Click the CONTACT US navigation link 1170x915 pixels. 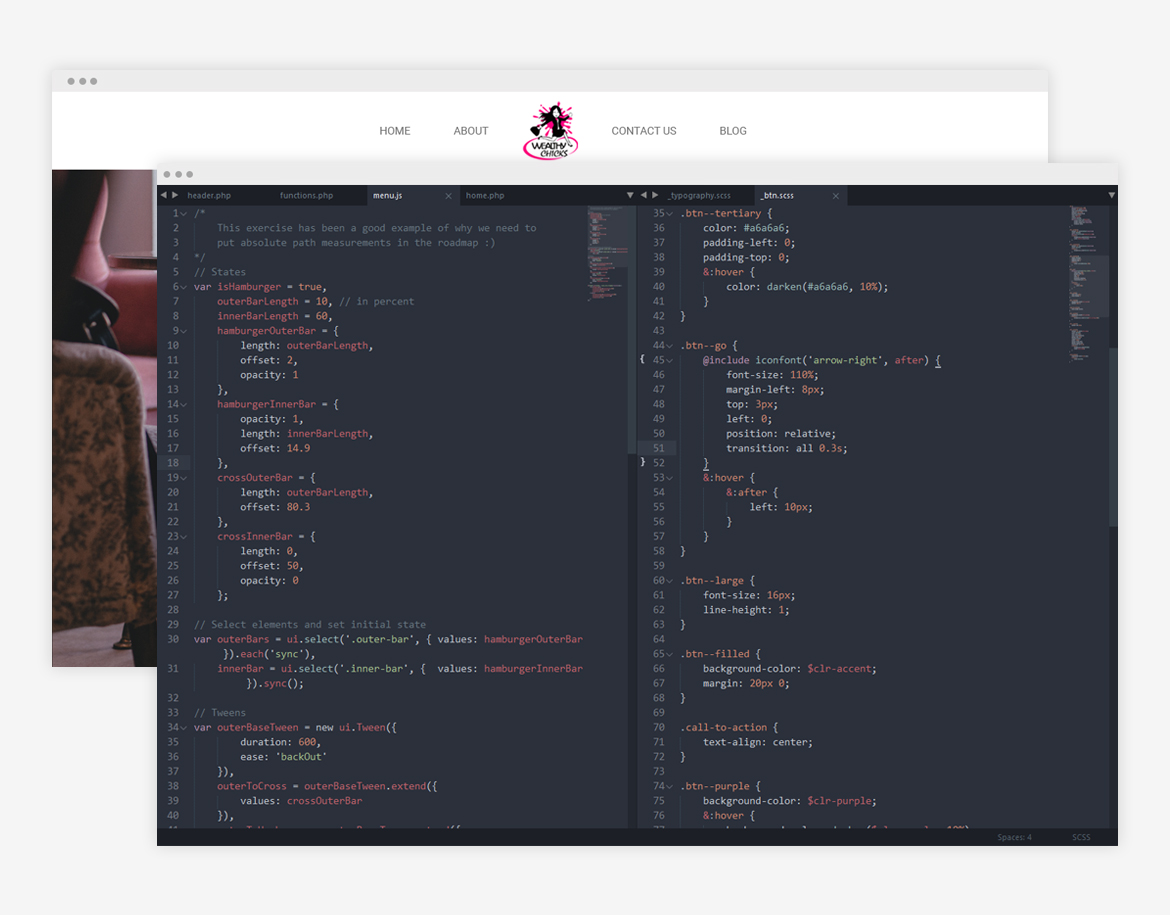coord(643,130)
